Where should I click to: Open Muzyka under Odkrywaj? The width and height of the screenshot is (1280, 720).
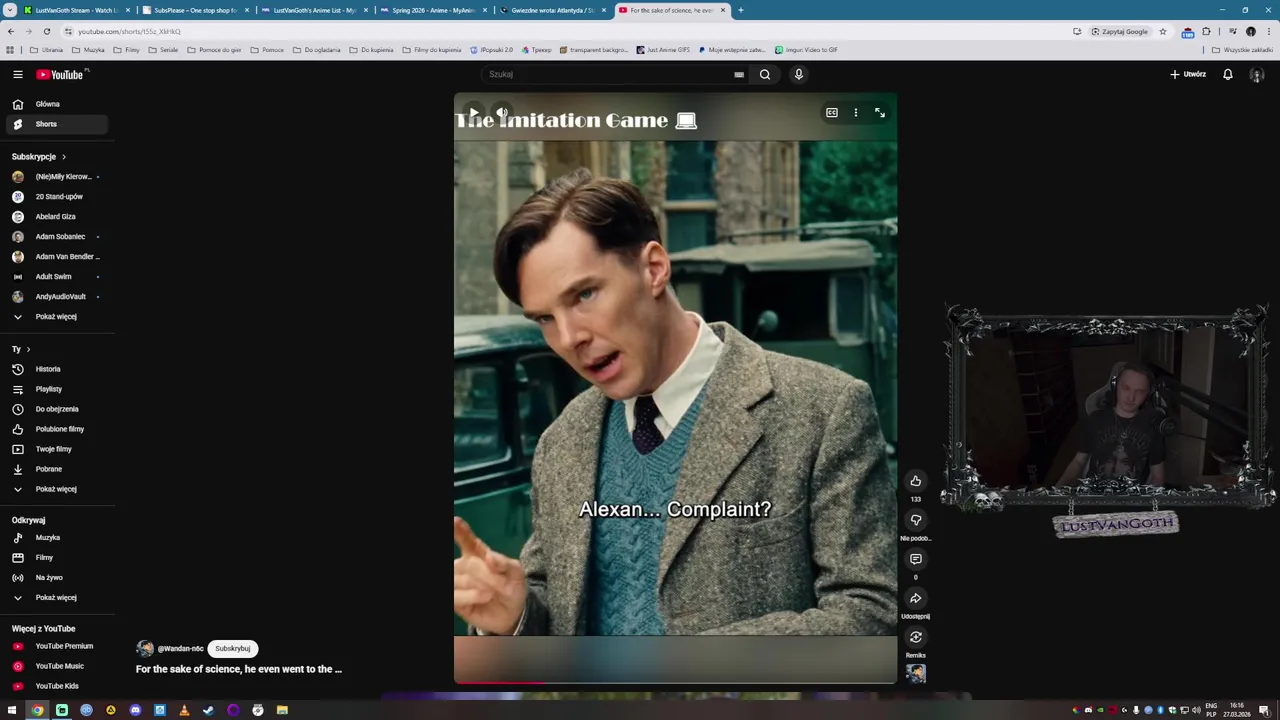(57, 538)
